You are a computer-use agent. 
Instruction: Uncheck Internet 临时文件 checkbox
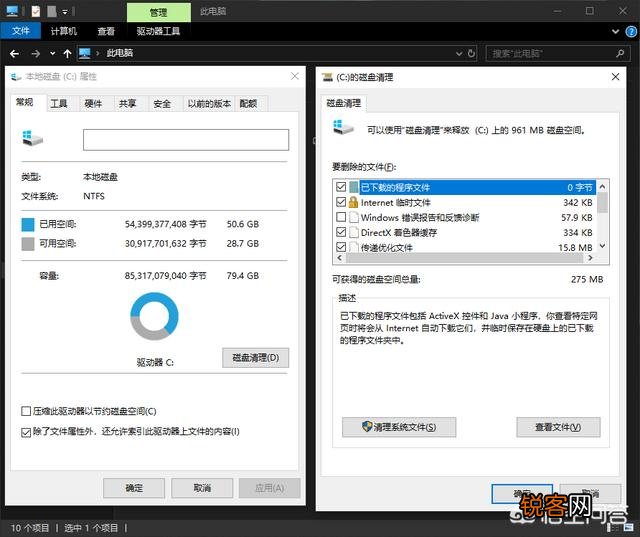(341, 202)
